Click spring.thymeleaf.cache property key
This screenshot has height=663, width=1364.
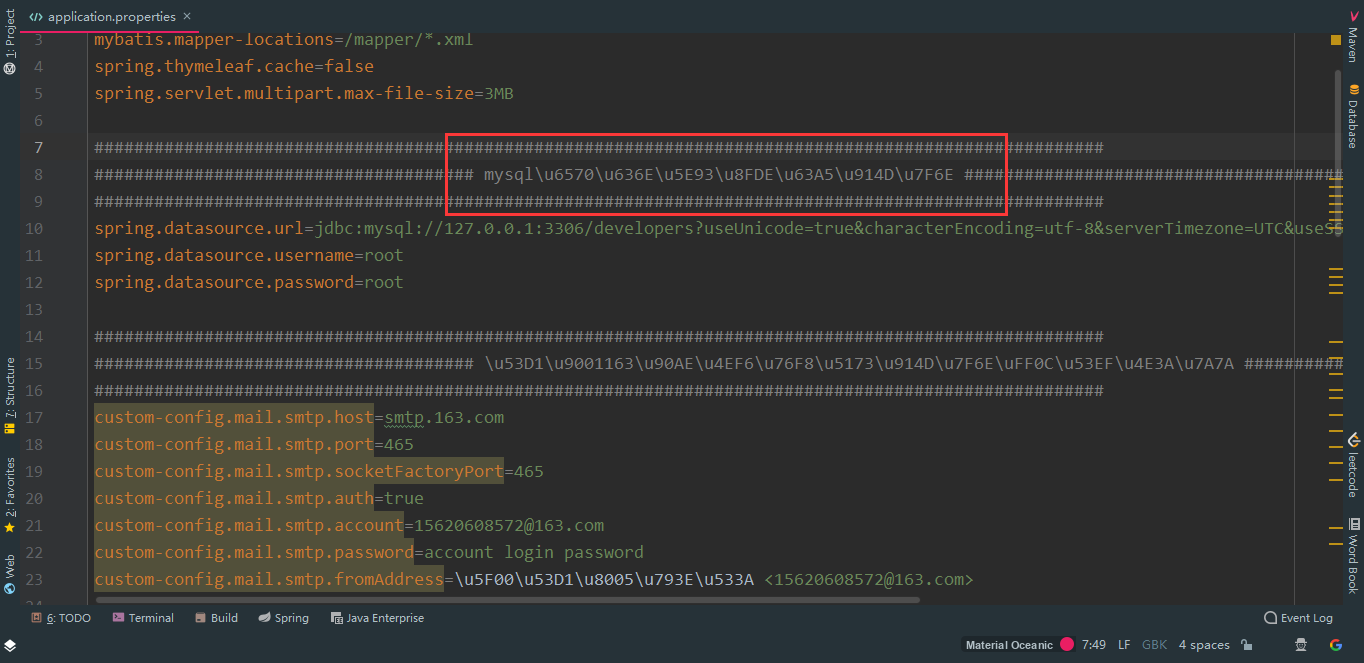pos(204,67)
